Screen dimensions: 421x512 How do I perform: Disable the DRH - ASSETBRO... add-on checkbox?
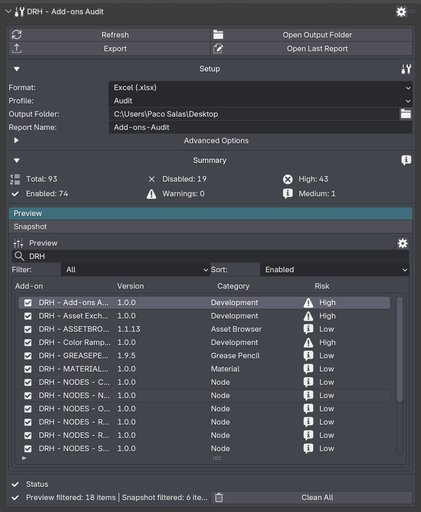pyautogui.click(x=28, y=329)
